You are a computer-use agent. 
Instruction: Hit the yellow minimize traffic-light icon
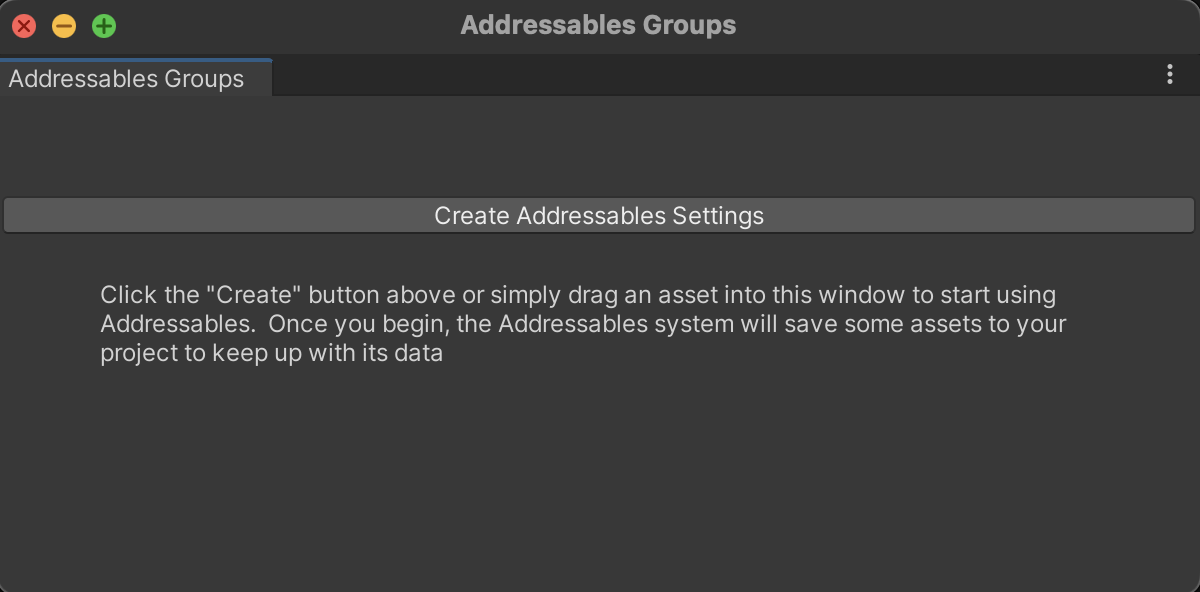pos(64,26)
